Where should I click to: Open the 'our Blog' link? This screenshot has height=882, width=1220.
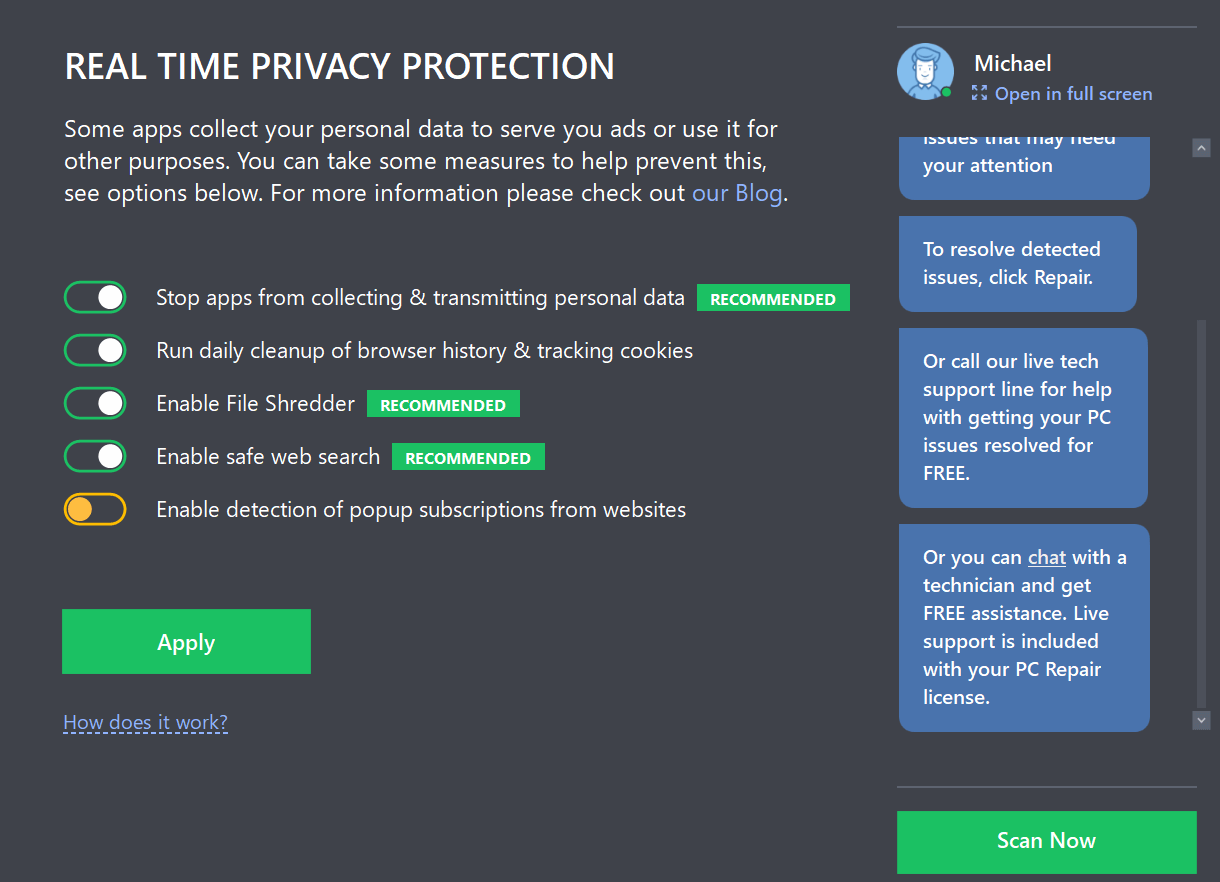pyautogui.click(x=738, y=193)
